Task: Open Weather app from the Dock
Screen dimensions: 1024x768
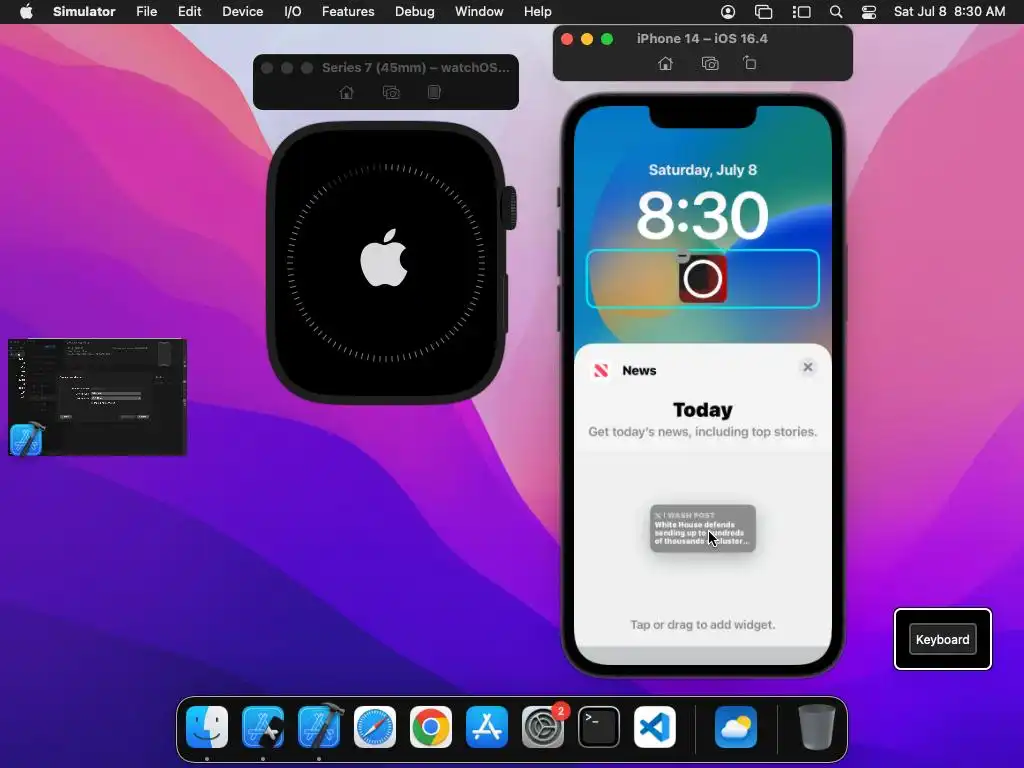Action: [736, 727]
